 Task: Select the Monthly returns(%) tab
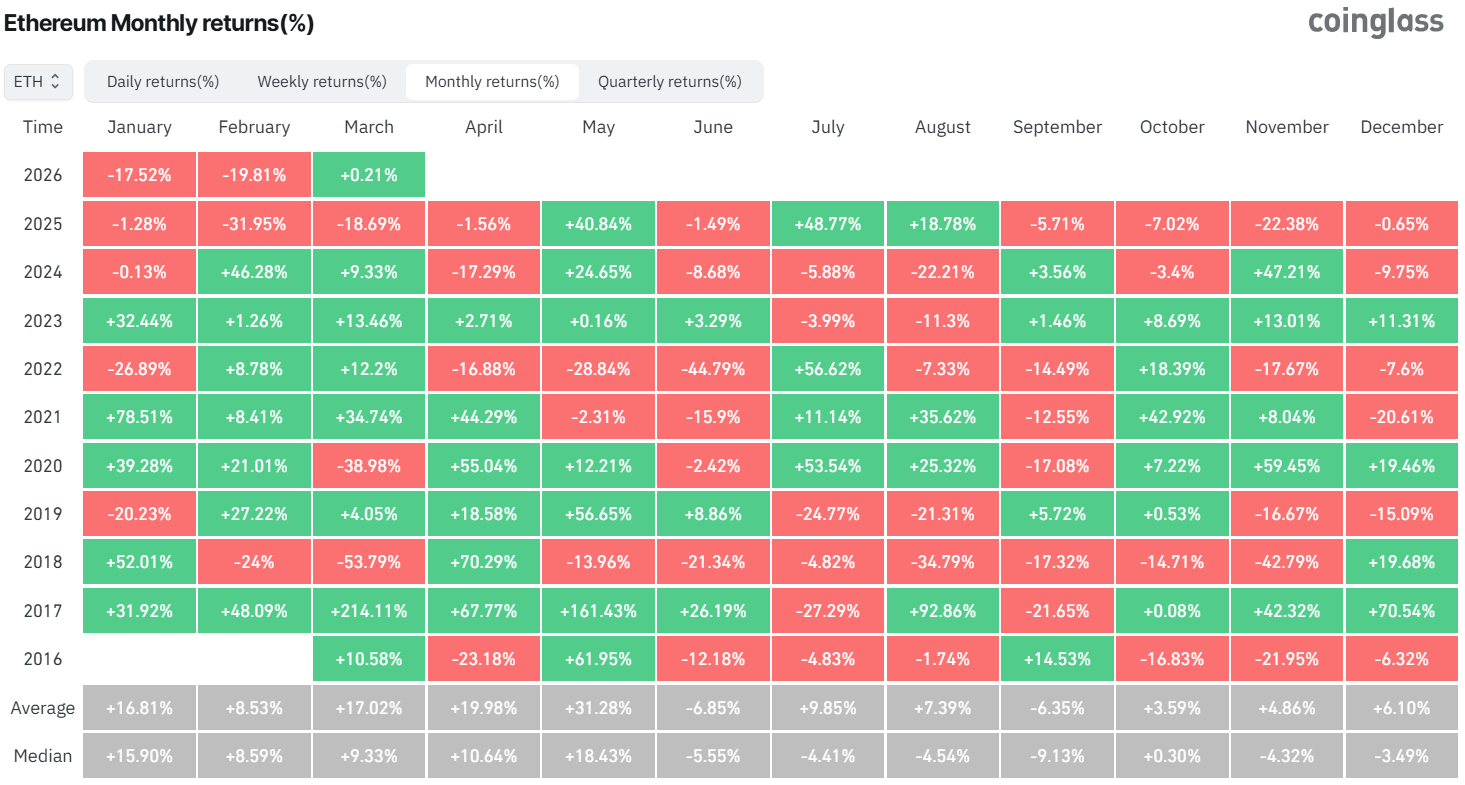492,82
